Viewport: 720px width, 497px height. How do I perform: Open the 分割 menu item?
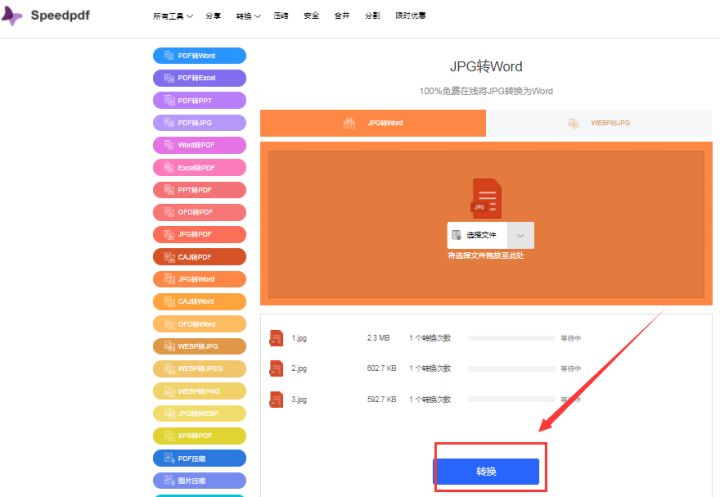pos(372,16)
